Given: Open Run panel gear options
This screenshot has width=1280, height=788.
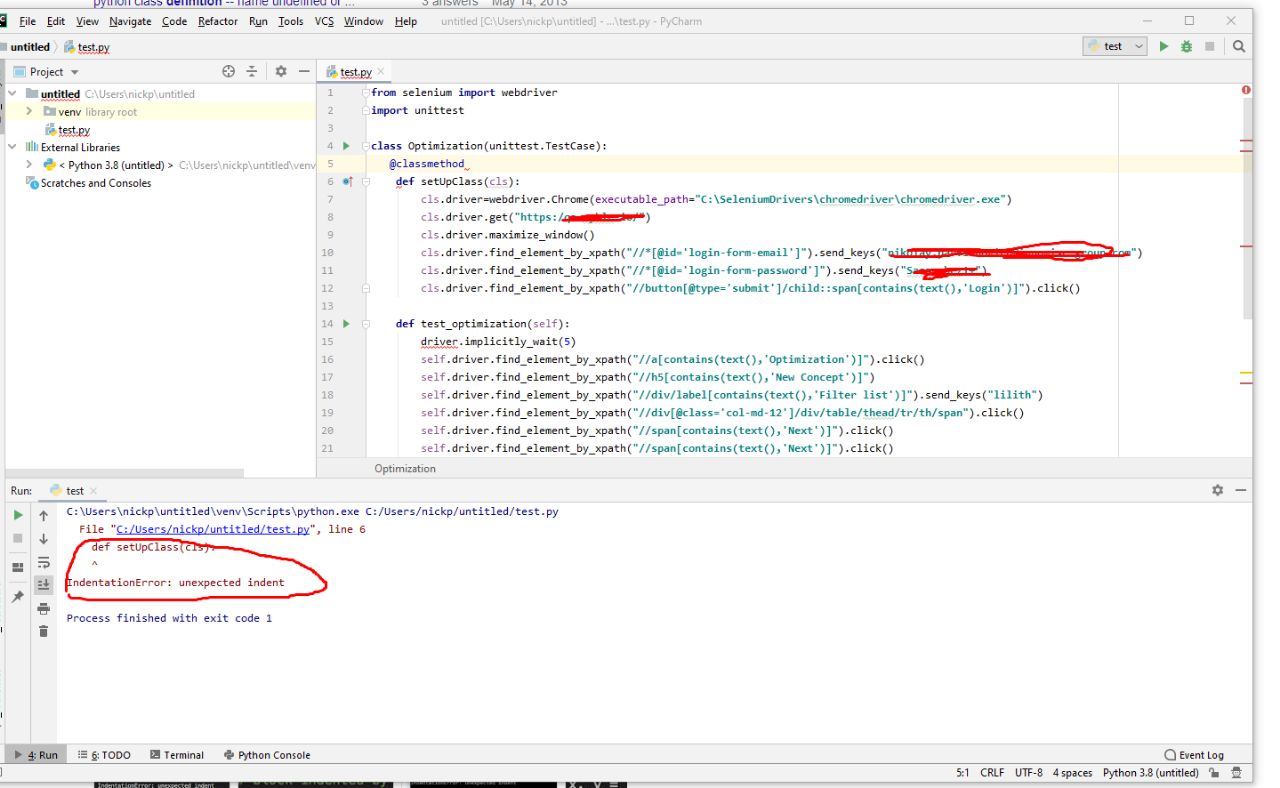Looking at the screenshot, I should [x=1217, y=490].
